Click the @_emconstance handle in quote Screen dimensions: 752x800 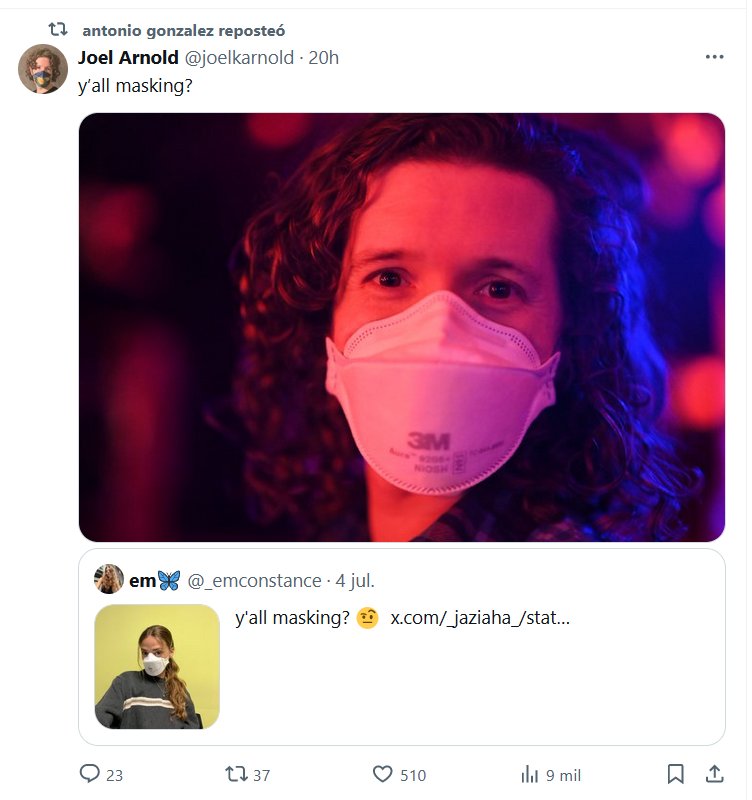(254, 580)
